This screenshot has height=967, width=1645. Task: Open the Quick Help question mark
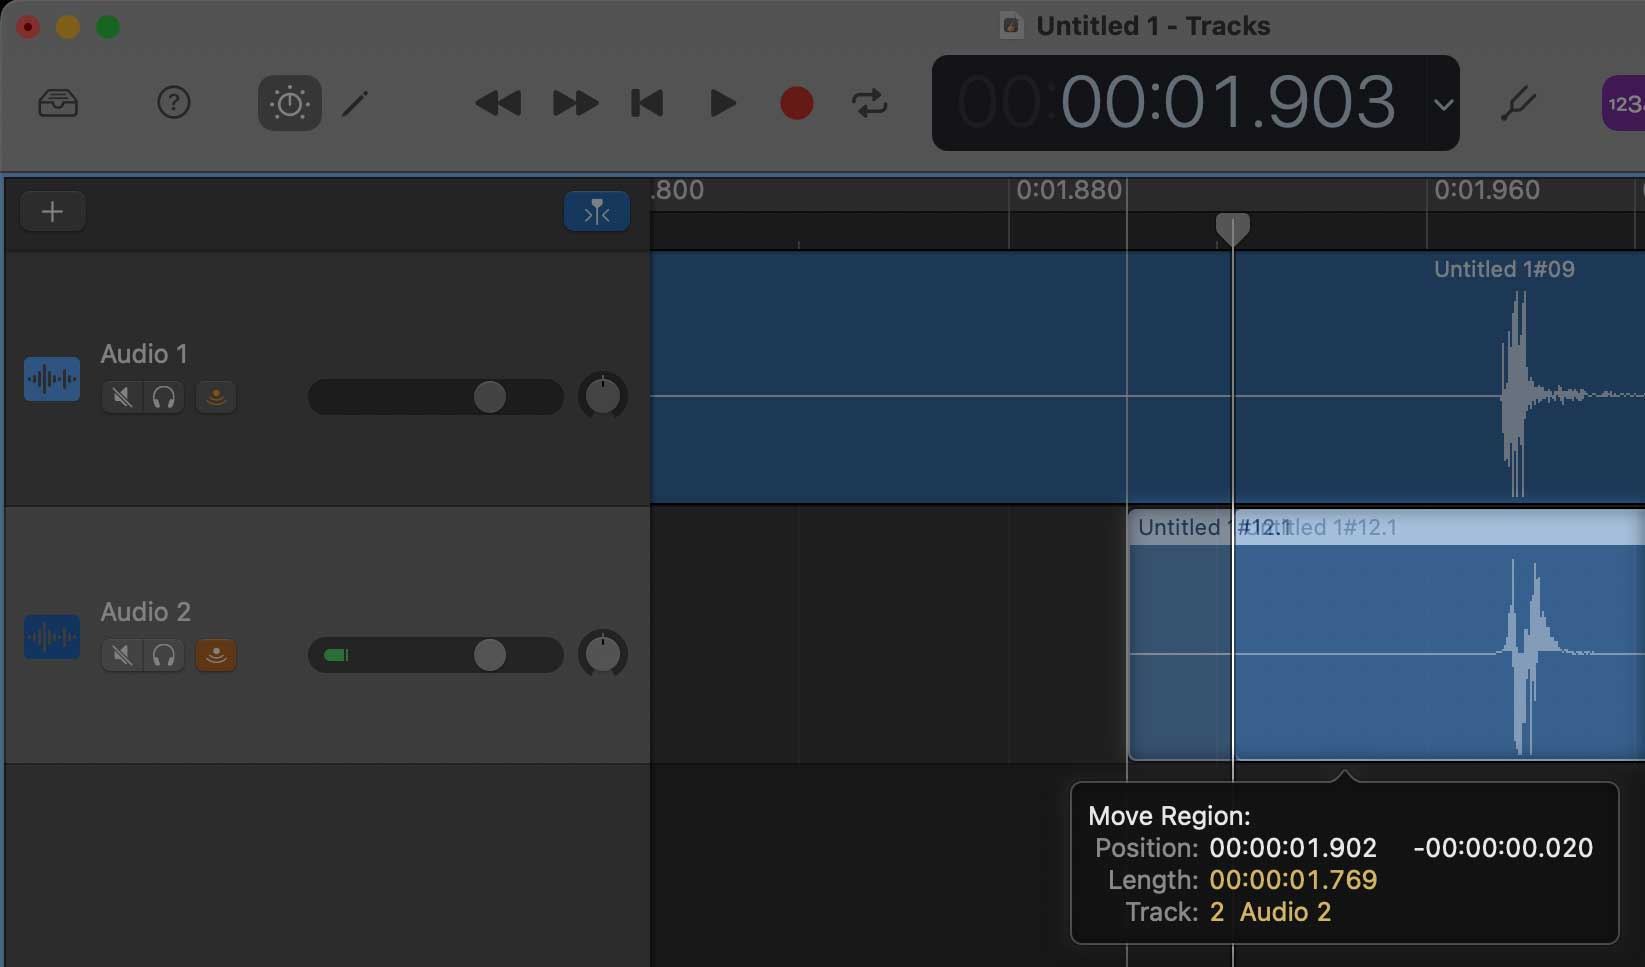point(174,102)
